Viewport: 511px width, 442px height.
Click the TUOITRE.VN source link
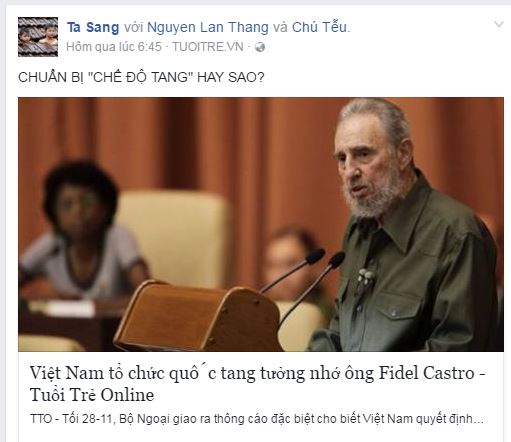tap(208, 47)
